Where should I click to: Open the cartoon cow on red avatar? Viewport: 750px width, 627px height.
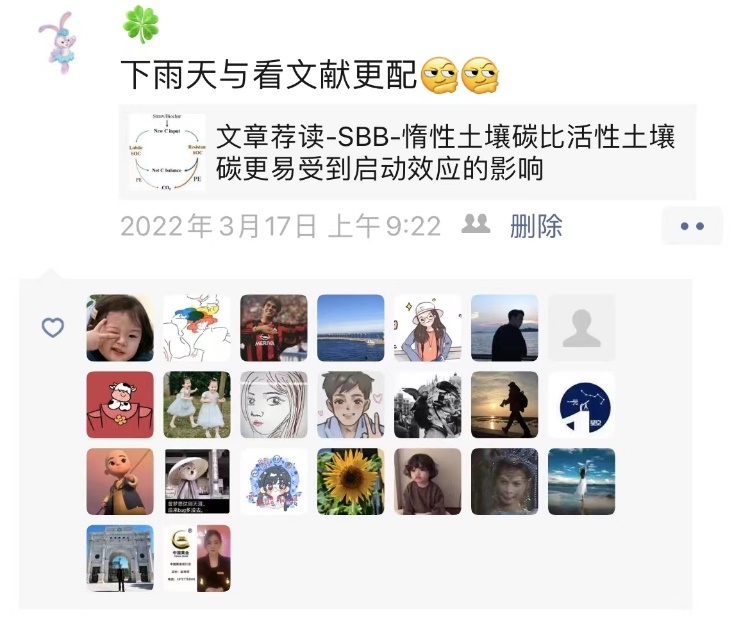pyautogui.click(x=120, y=405)
